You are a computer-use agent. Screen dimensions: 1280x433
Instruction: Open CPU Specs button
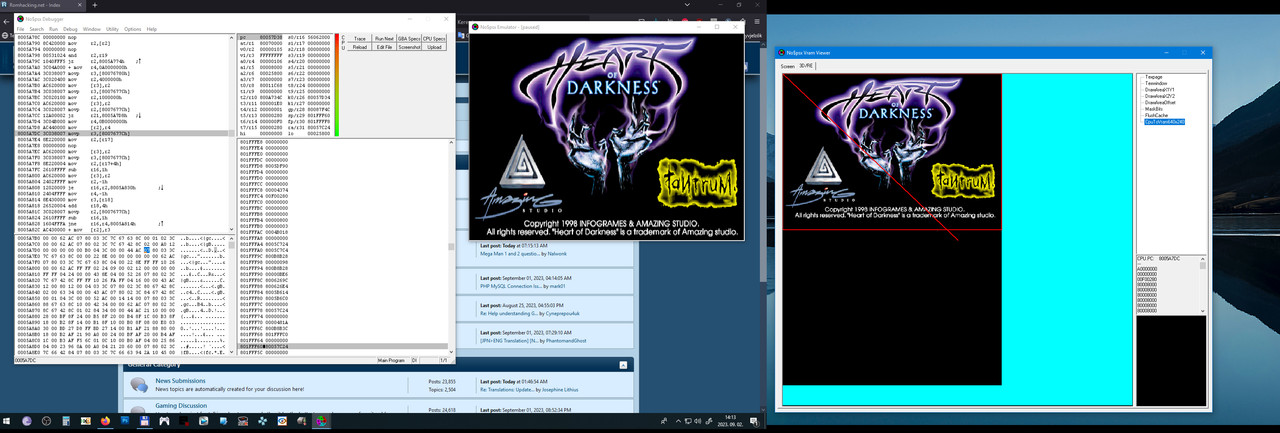tap(434, 39)
